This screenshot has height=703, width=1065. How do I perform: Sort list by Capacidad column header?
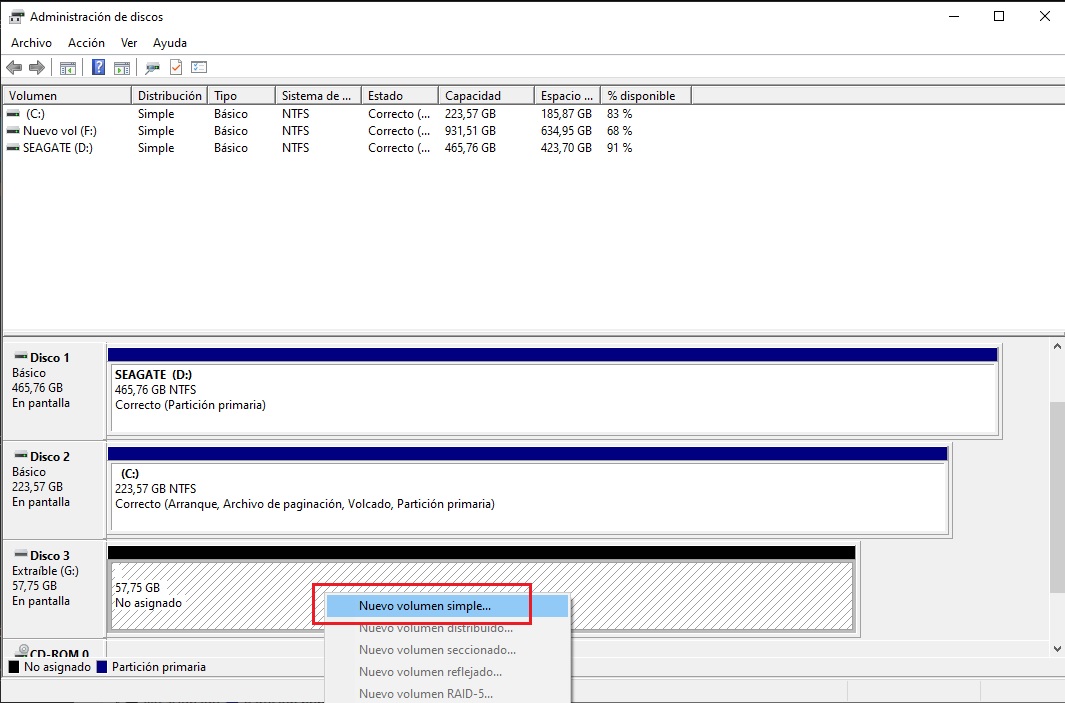(473, 96)
